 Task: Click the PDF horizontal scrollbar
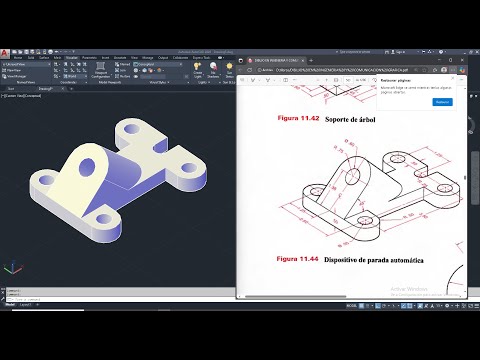point(296,296)
